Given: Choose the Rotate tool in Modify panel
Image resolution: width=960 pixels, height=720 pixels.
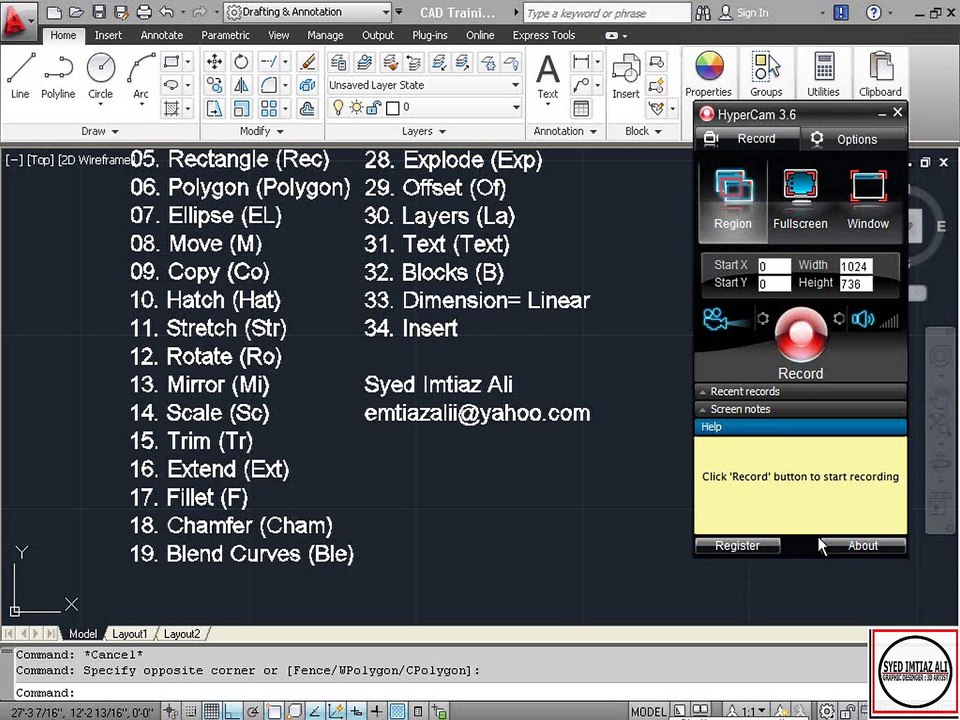Looking at the screenshot, I should point(241,61).
